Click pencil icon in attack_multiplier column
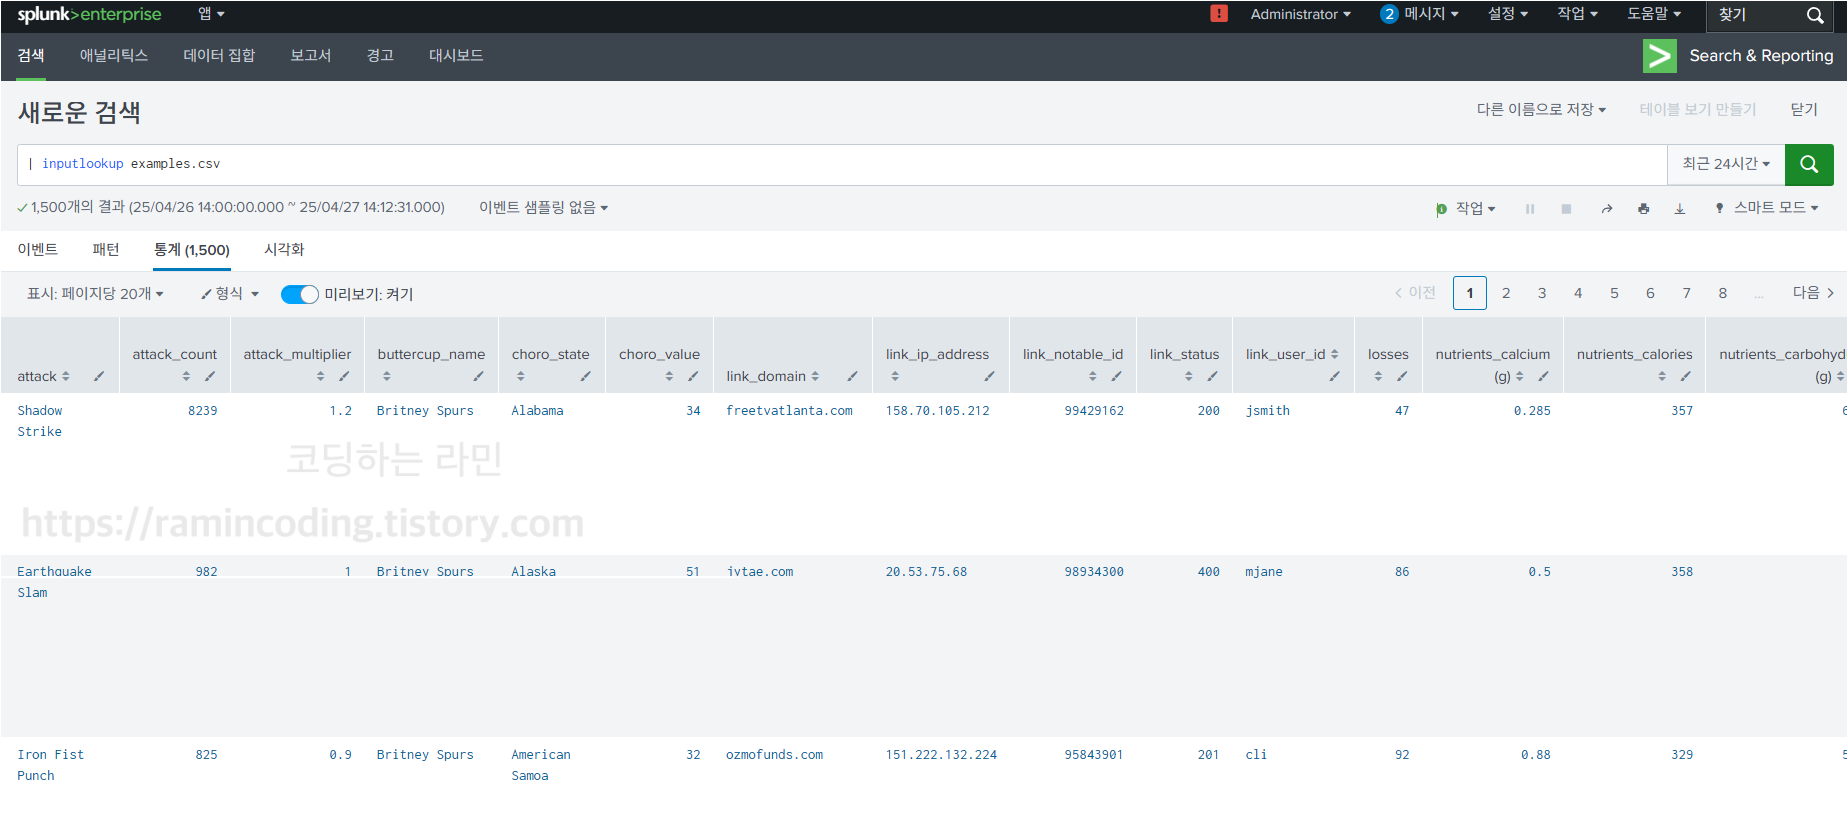 point(344,376)
